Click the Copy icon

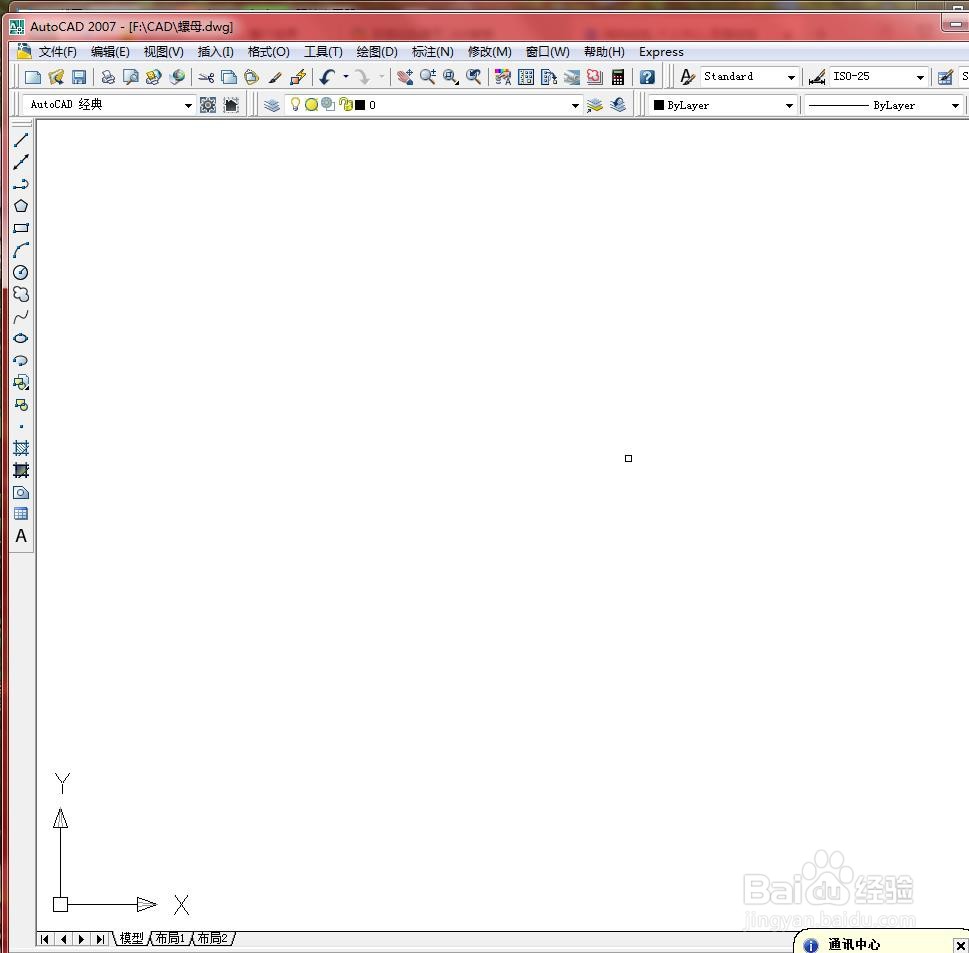point(229,77)
